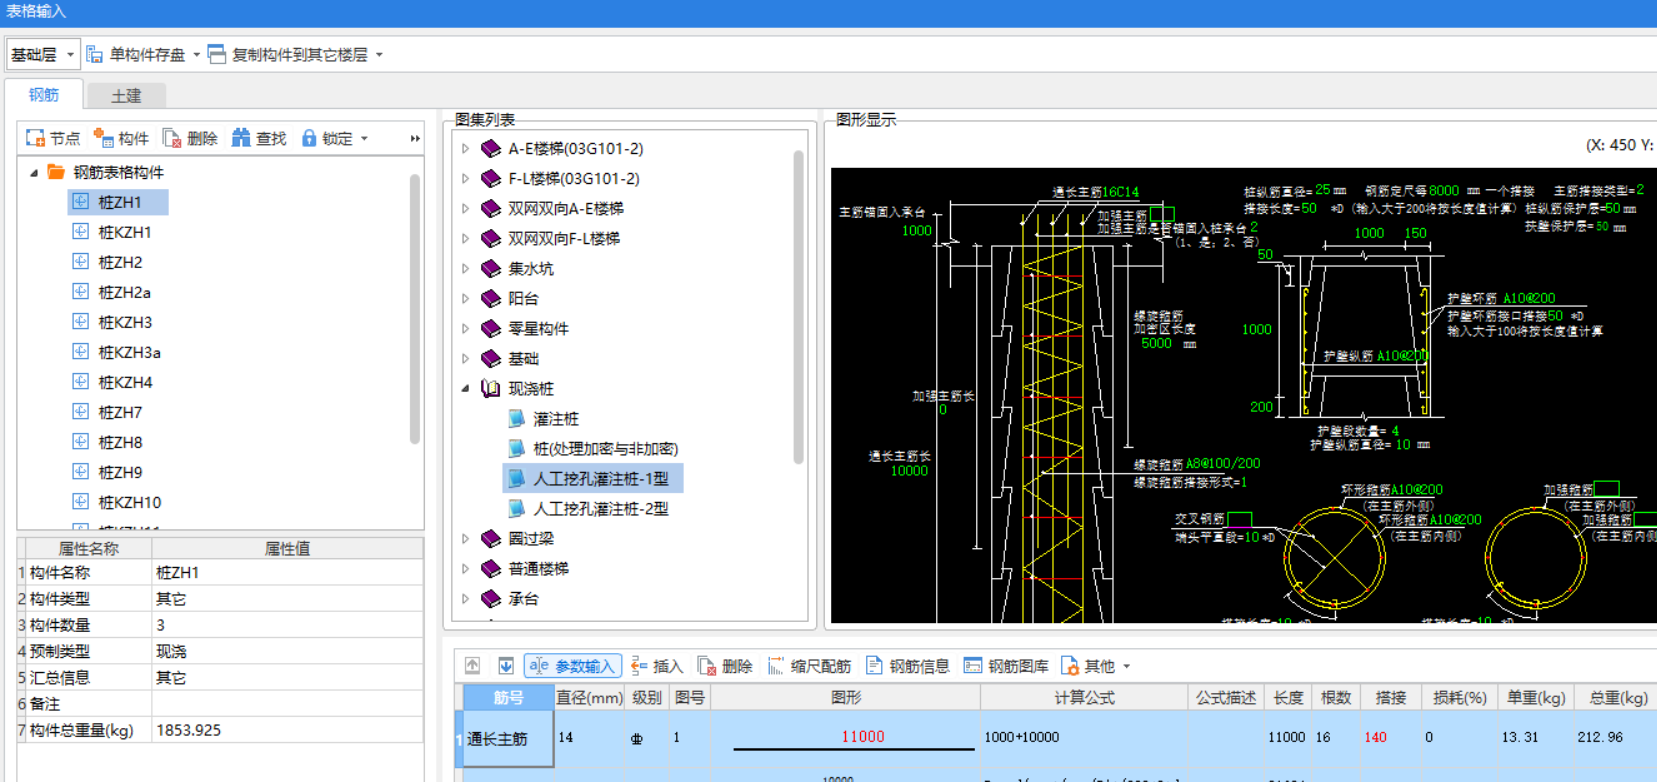This screenshot has width=1657, height=782.
Task: Select 人工挖孔灌注桩-2型 drawing item
Action: click(600, 508)
